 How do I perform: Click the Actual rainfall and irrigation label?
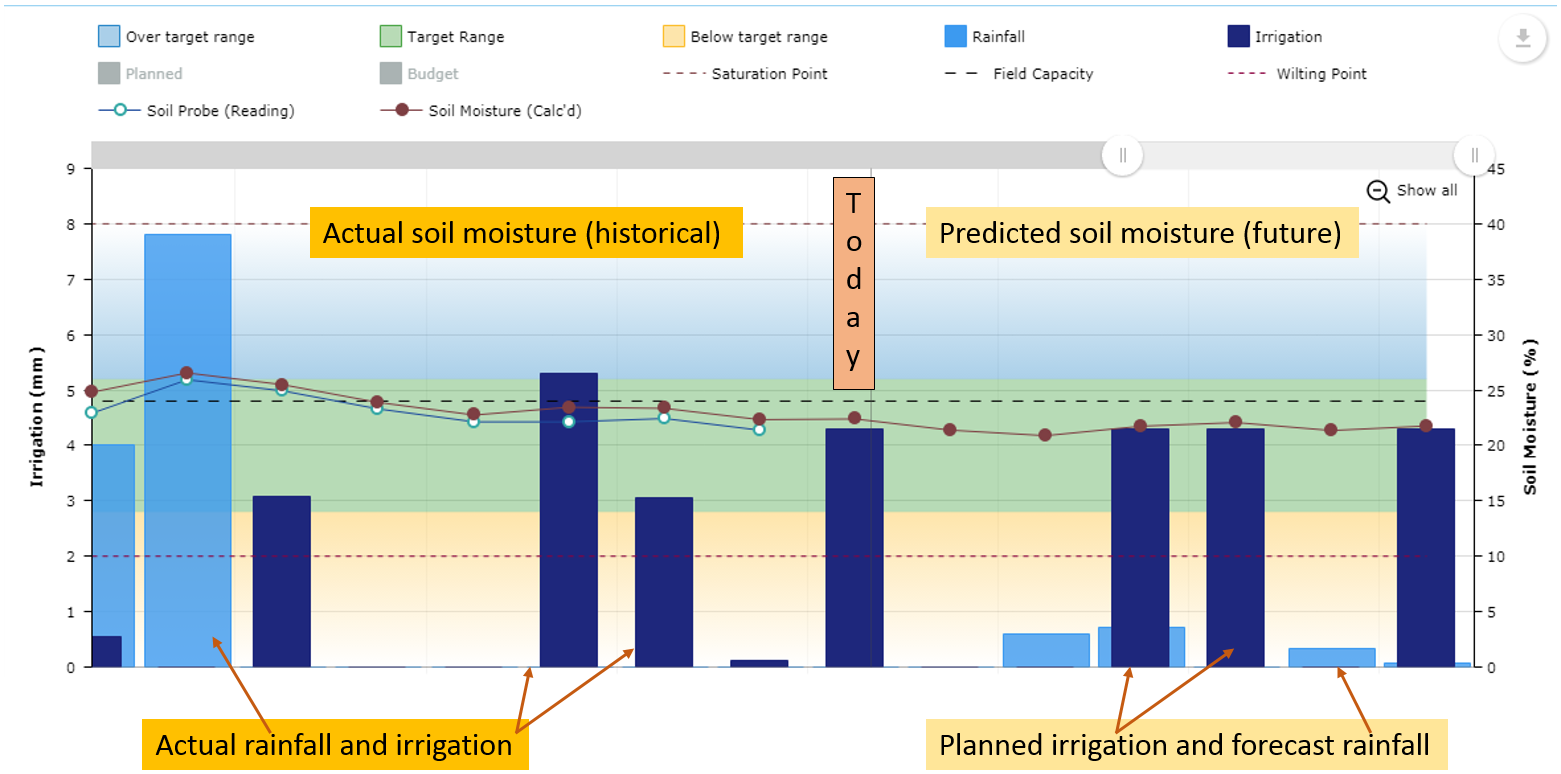point(333,744)
